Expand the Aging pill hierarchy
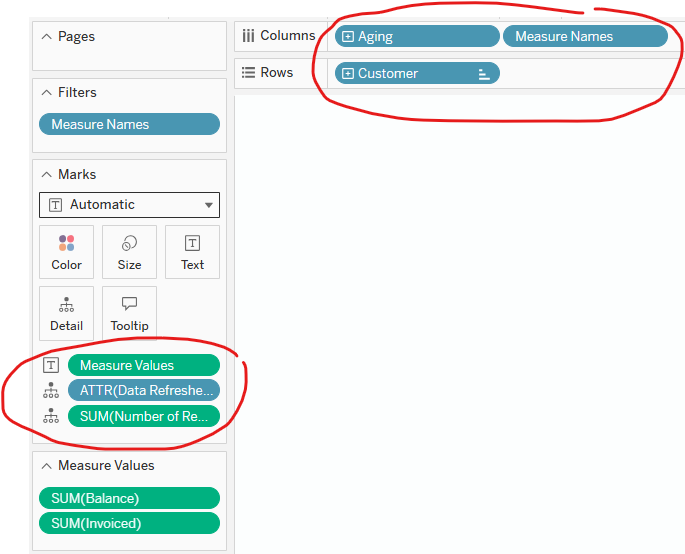685x554 pixels. click(x=348, y=37)
